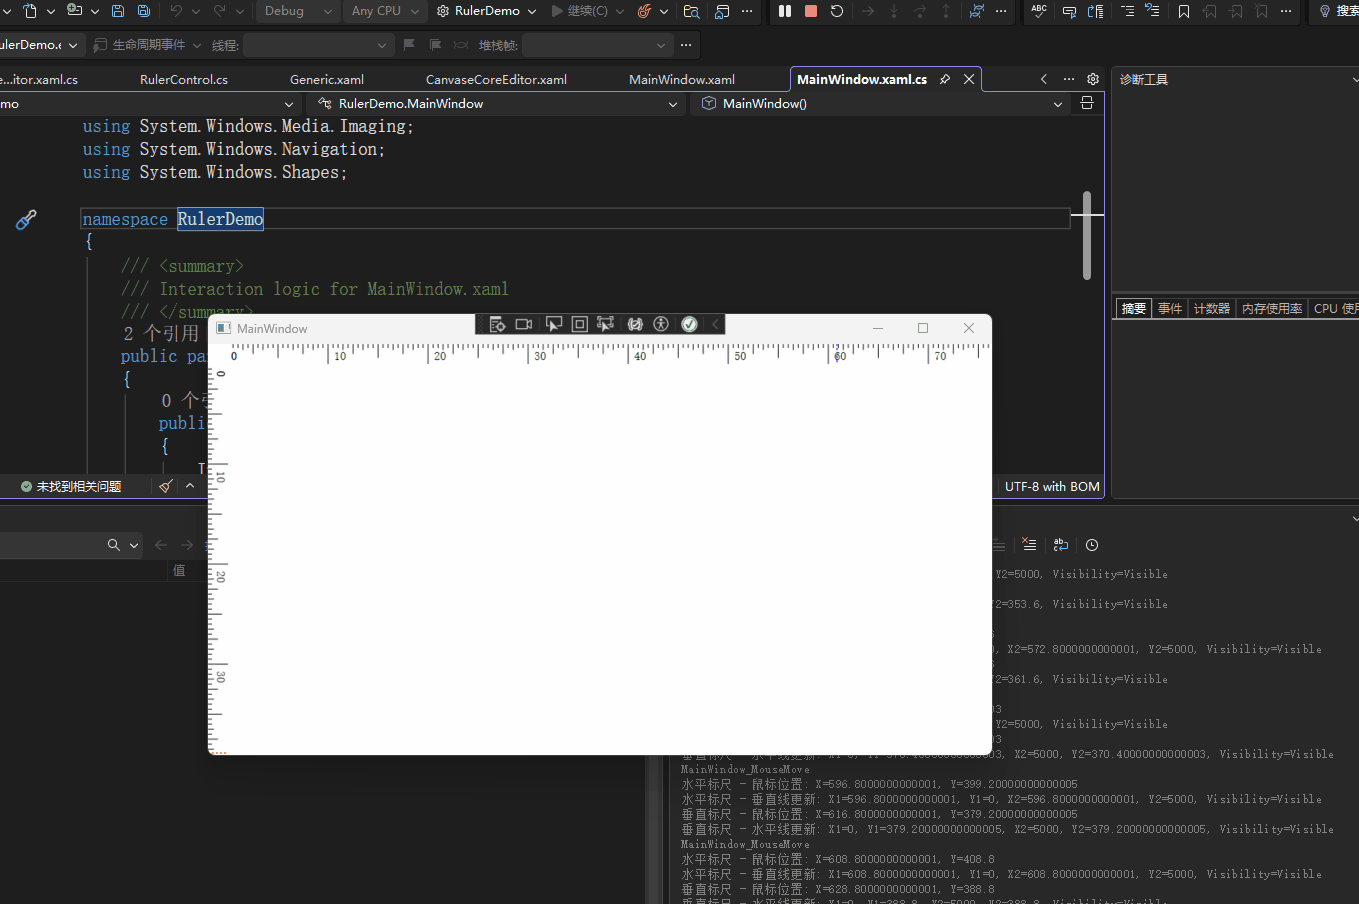1359x904 pixels.
Task: Click the select element tool in debug toolbar
Action: point(553,324)
